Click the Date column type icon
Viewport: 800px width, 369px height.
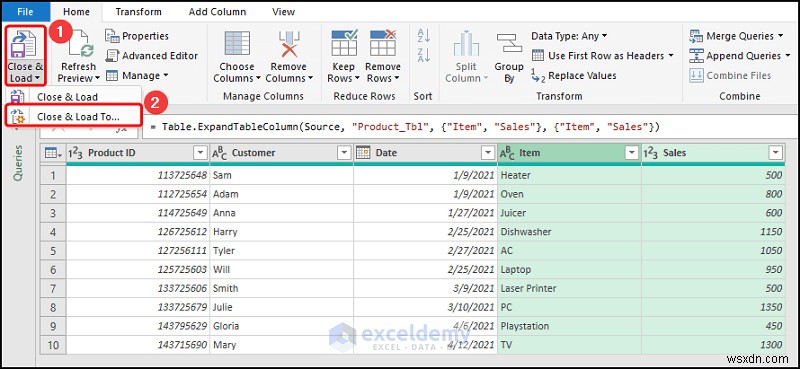click(363, 152)
